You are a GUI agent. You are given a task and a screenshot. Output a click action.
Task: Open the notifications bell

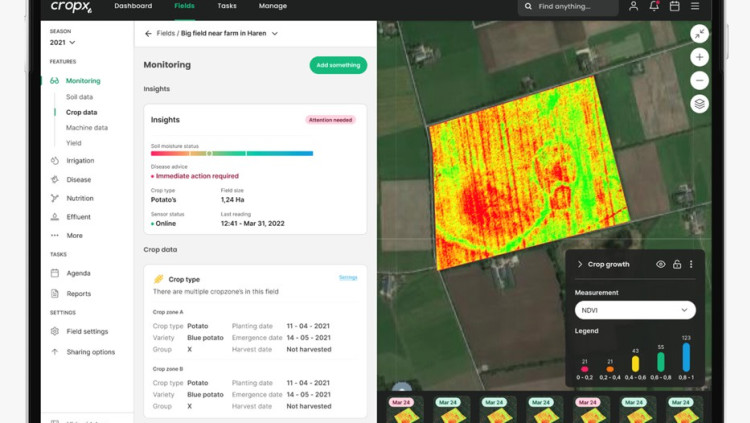tap(654, 6)
